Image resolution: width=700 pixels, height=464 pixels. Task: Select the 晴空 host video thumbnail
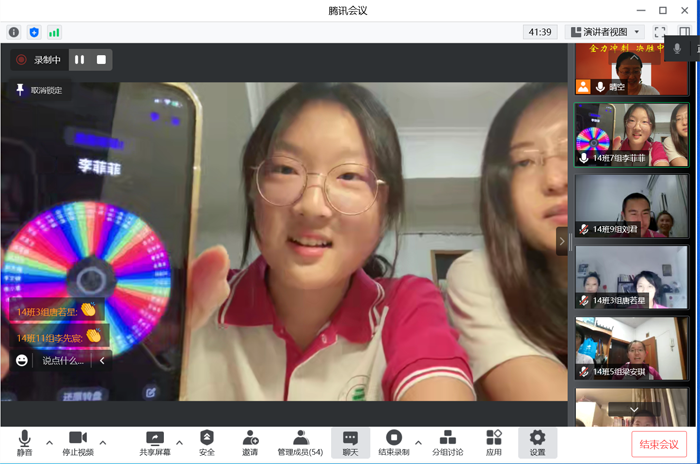tap(631, 69)
